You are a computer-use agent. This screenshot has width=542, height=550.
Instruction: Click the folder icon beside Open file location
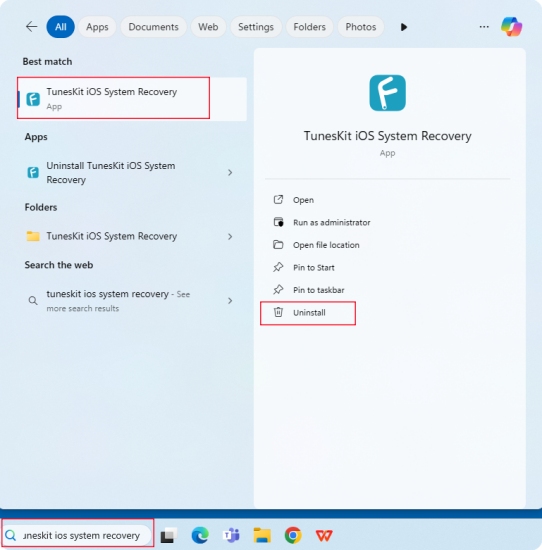[x=278, y=244]
